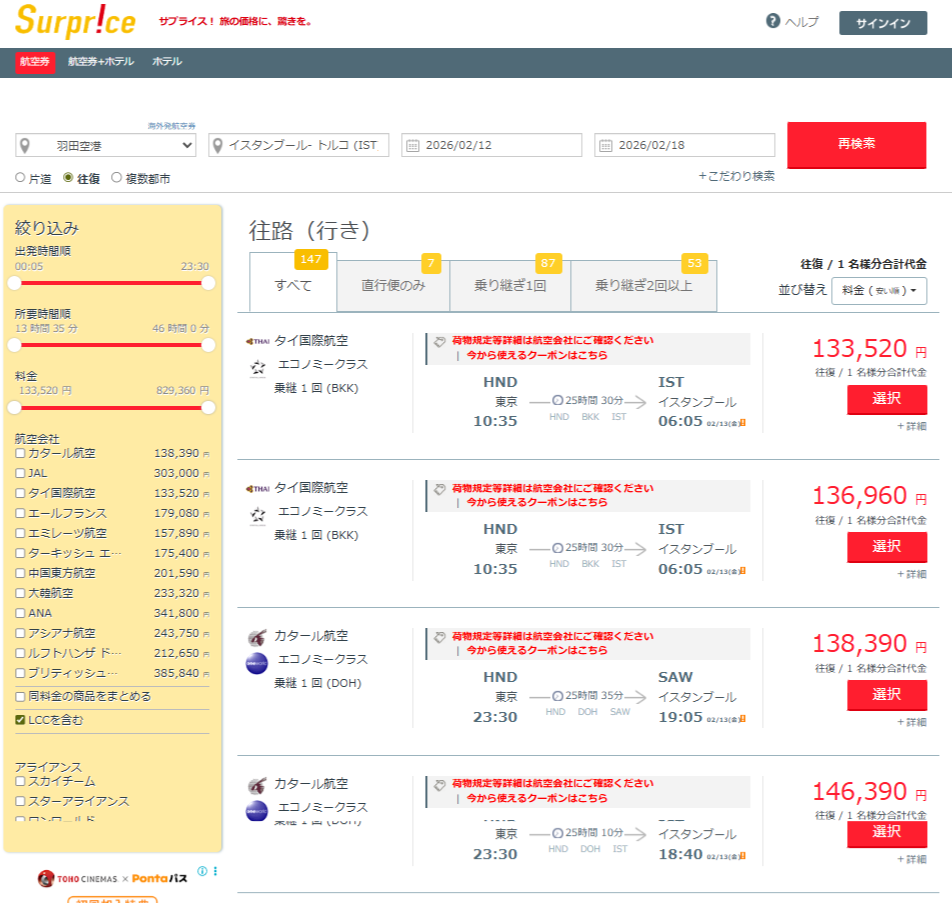Open the 羽田空港 departure dropdown

click(106, 146)
